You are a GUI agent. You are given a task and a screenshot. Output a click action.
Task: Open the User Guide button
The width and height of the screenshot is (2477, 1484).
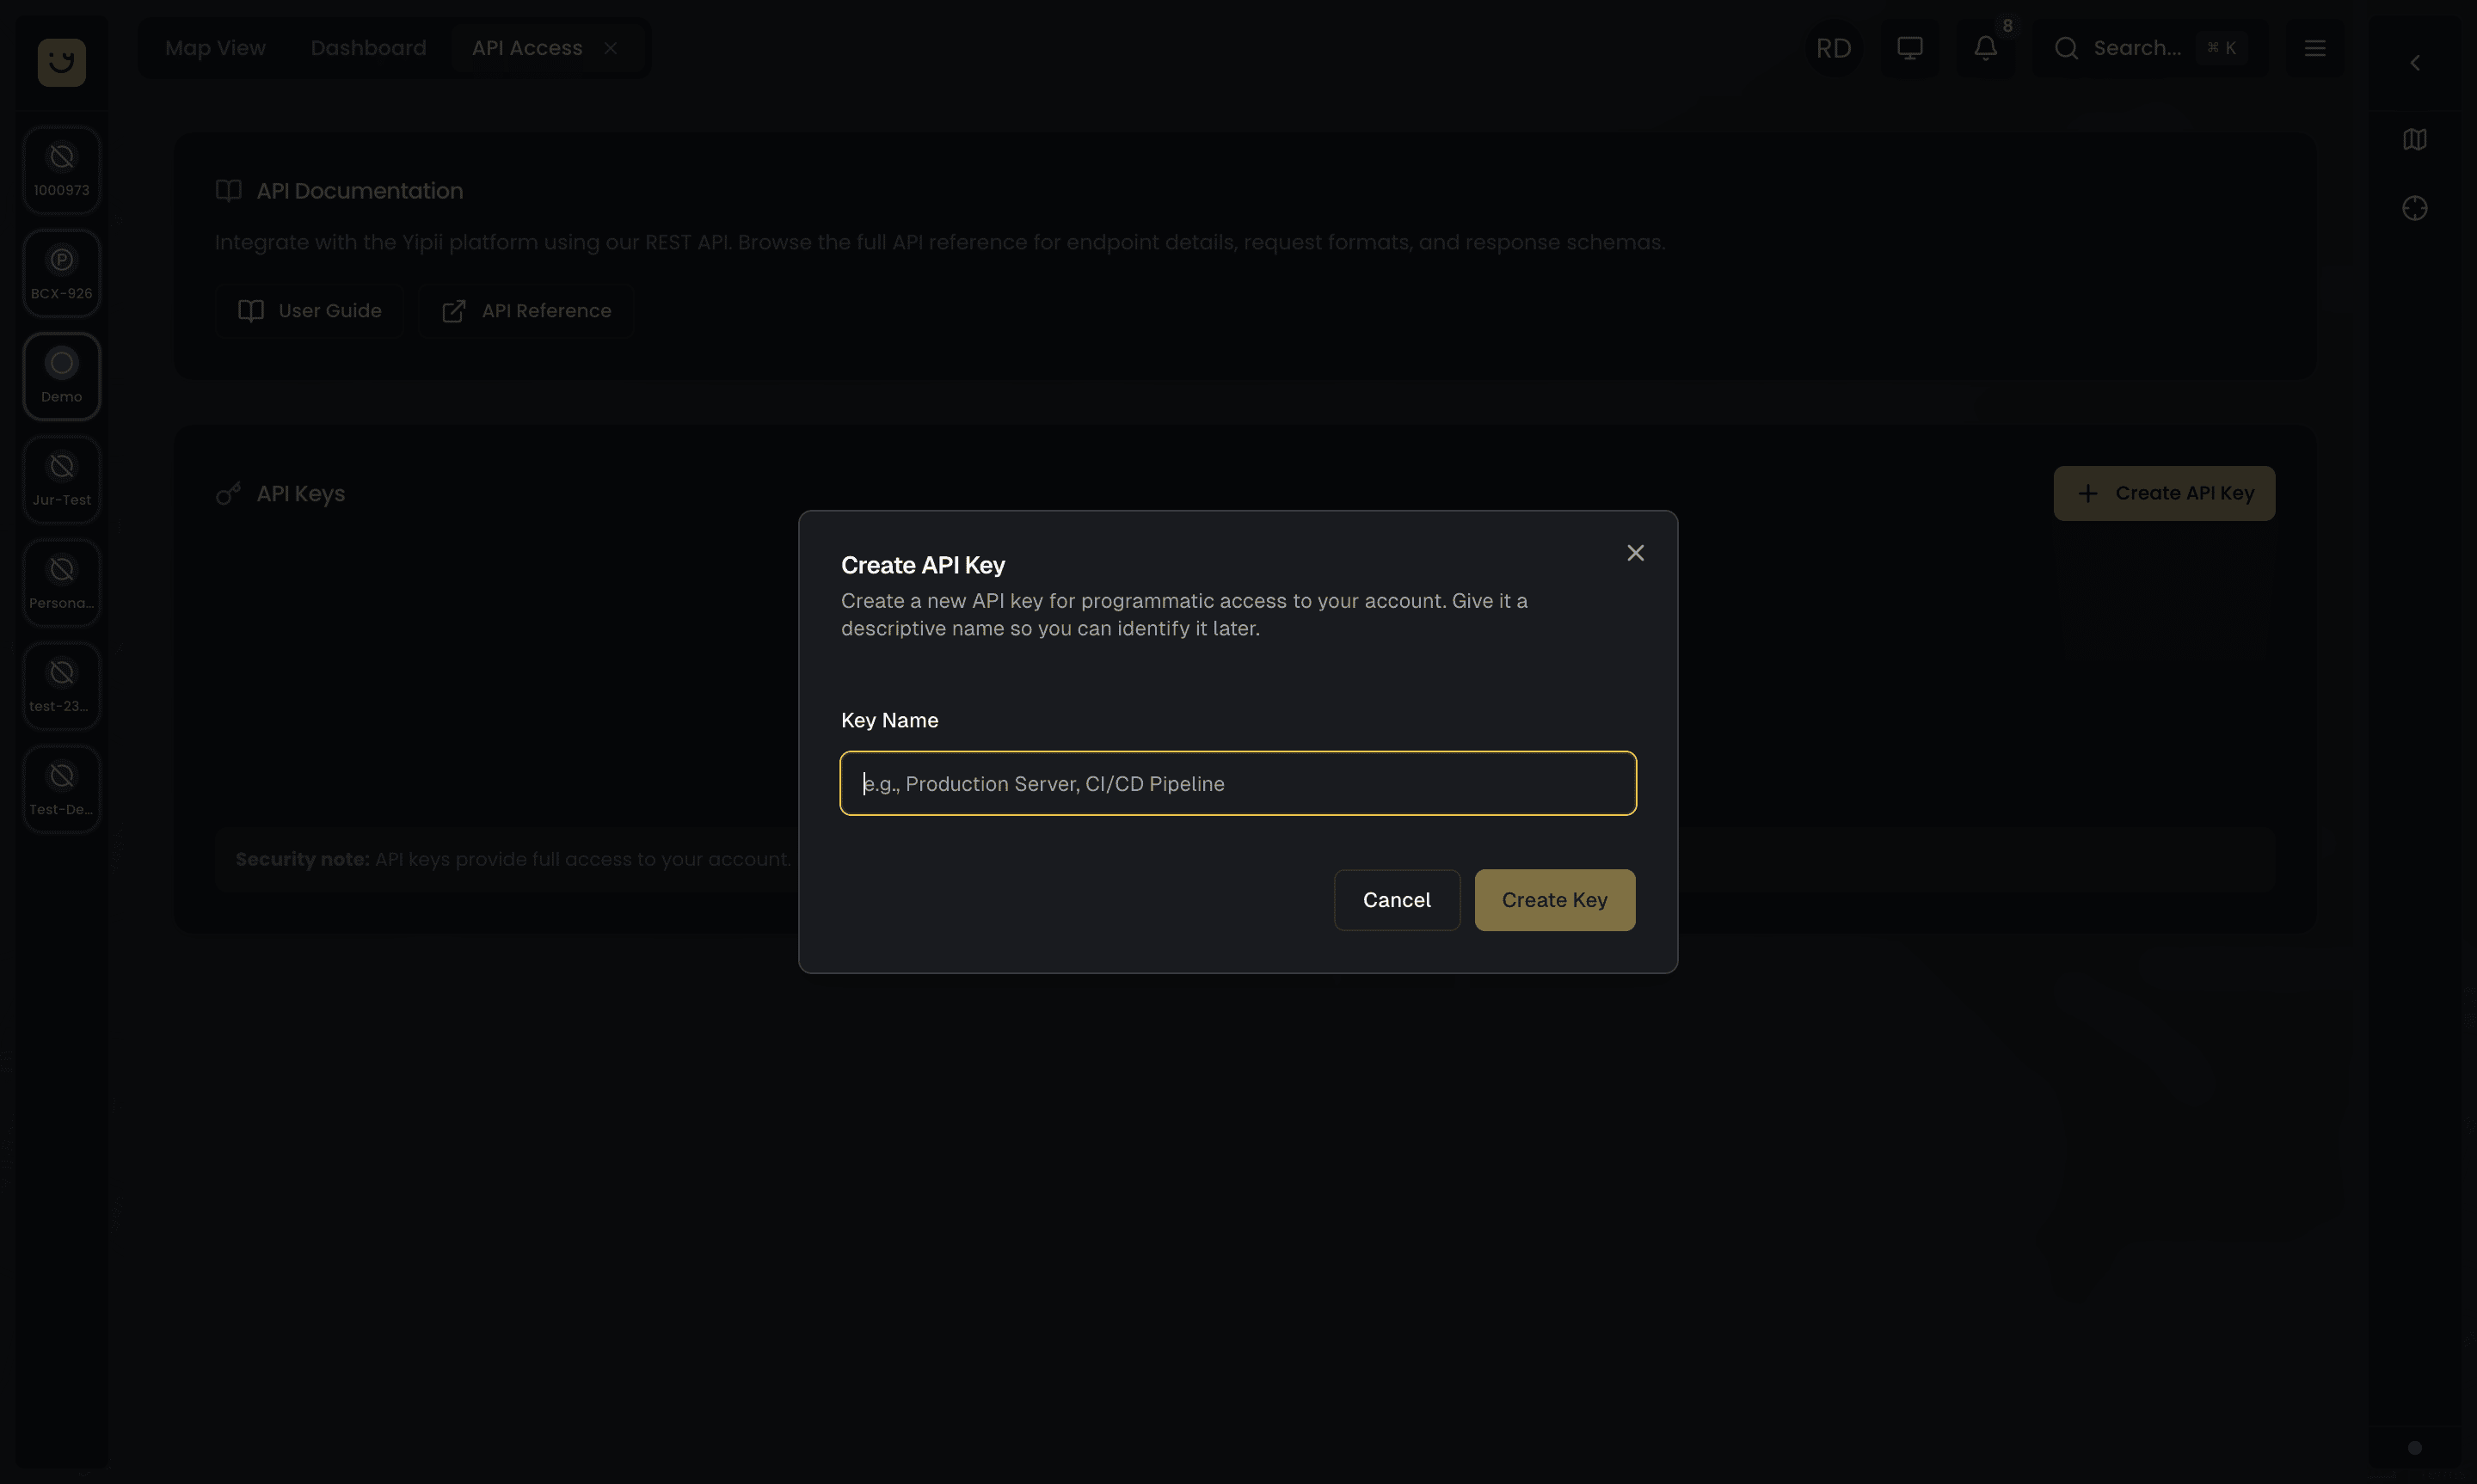[x=309, y=311]
